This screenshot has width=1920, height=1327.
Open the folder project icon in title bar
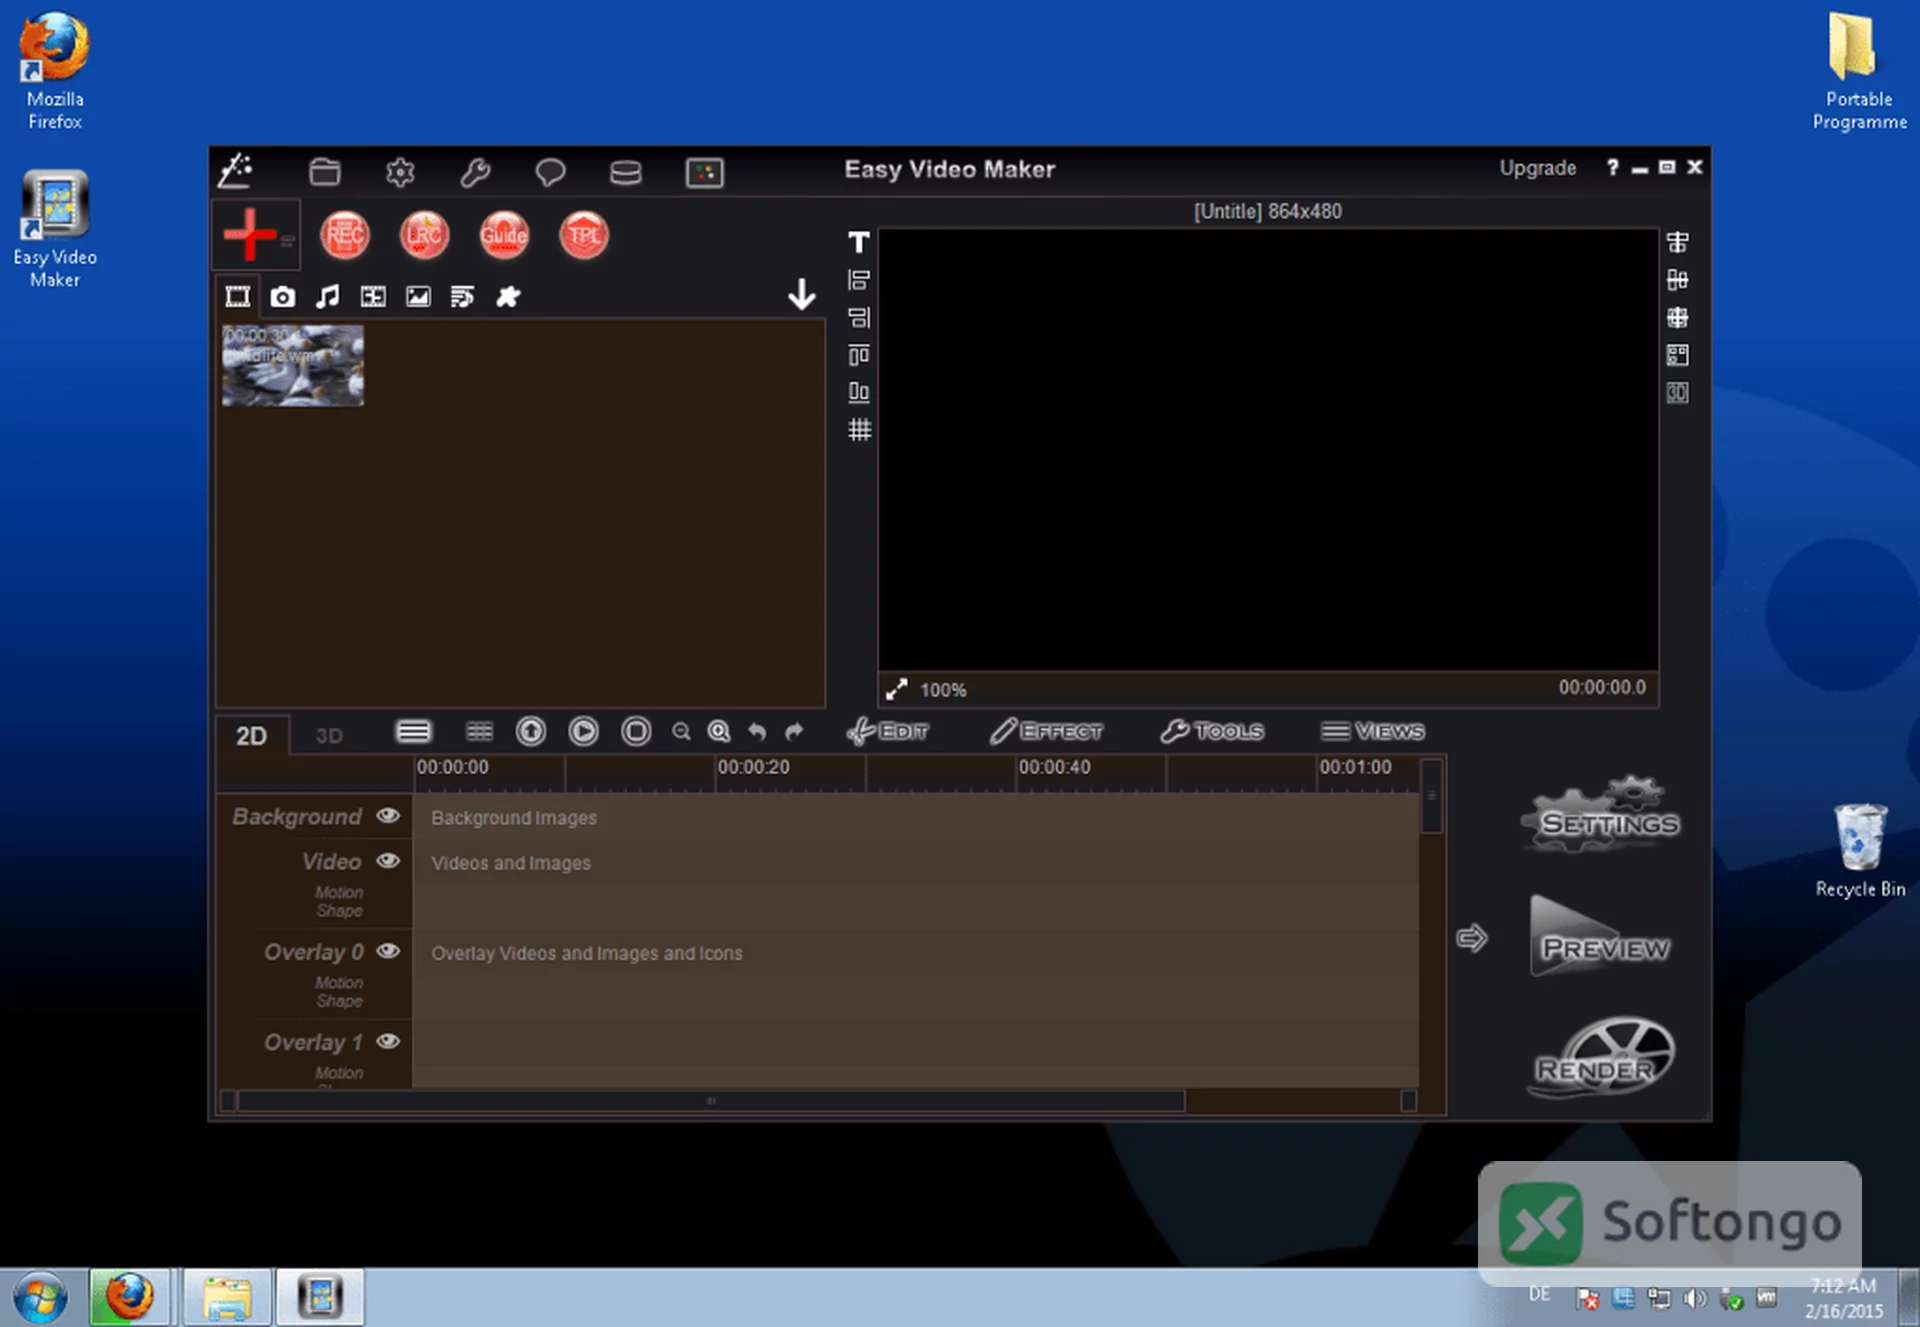324,173
